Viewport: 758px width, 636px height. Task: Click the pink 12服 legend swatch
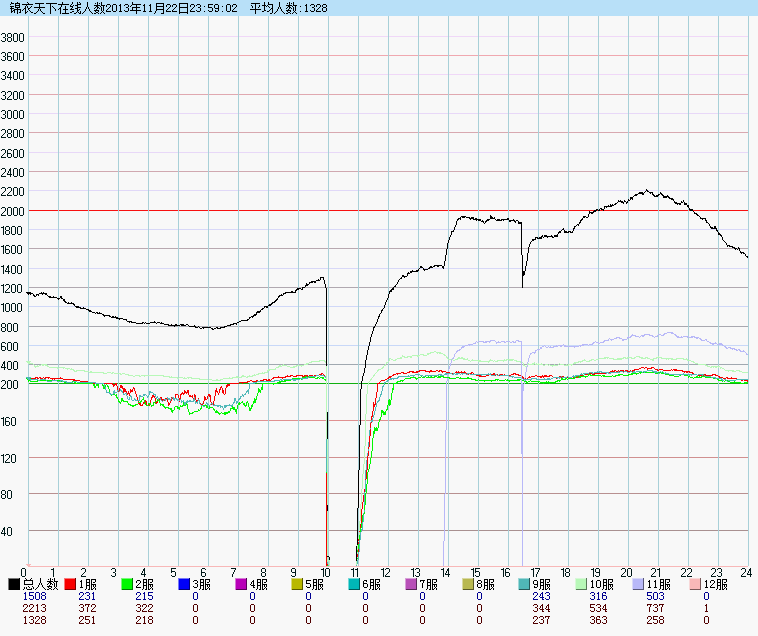pos(696,584)
